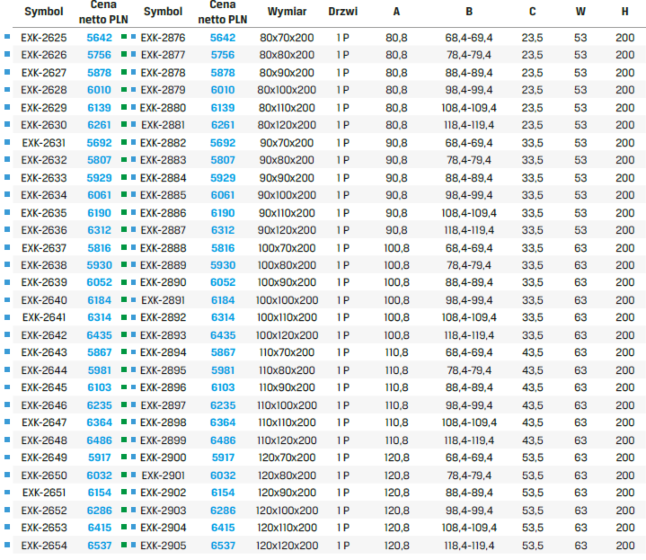Click symbol EXK-2651

tap(44, 492)
